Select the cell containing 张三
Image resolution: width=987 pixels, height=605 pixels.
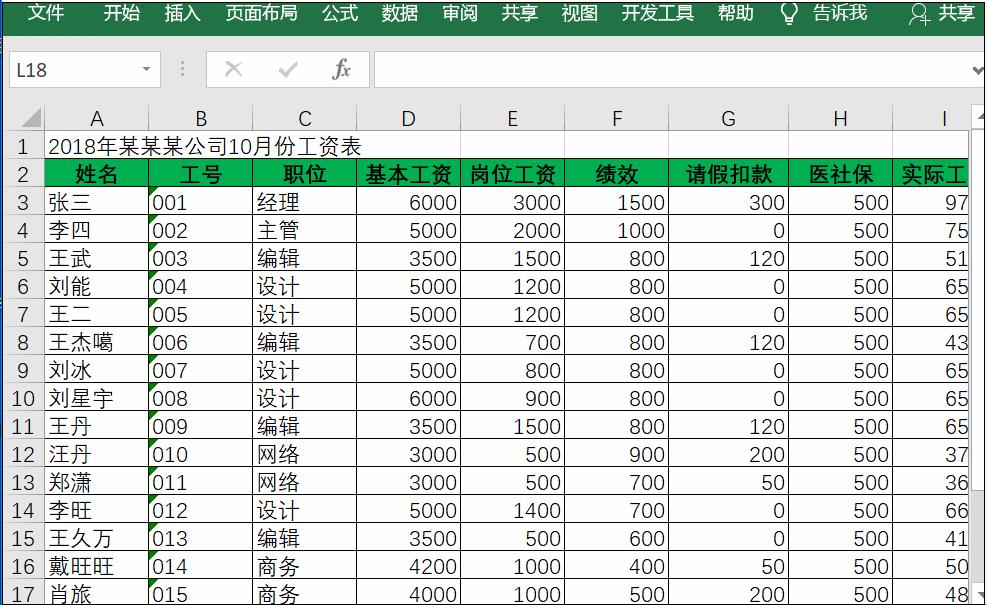pos(96,200)
